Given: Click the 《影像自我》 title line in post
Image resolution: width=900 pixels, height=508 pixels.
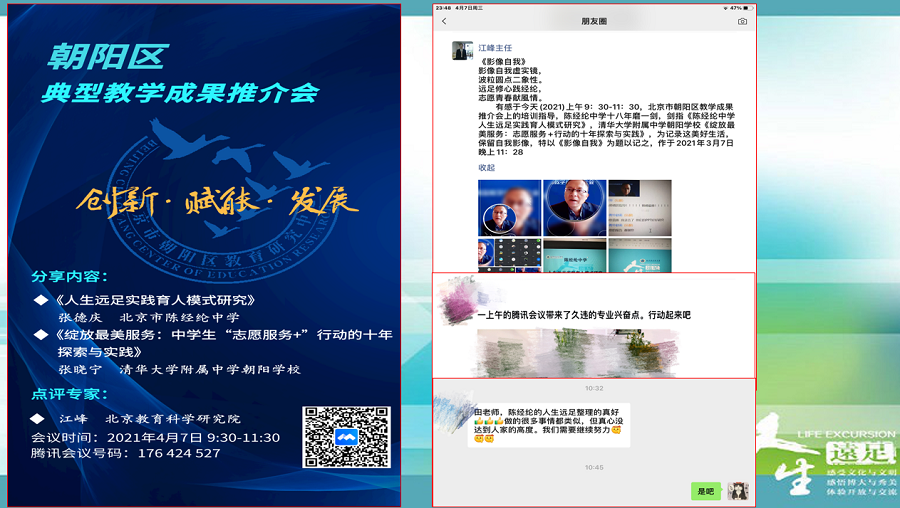Looking at the screenshot, I should (x=503, y=61).
